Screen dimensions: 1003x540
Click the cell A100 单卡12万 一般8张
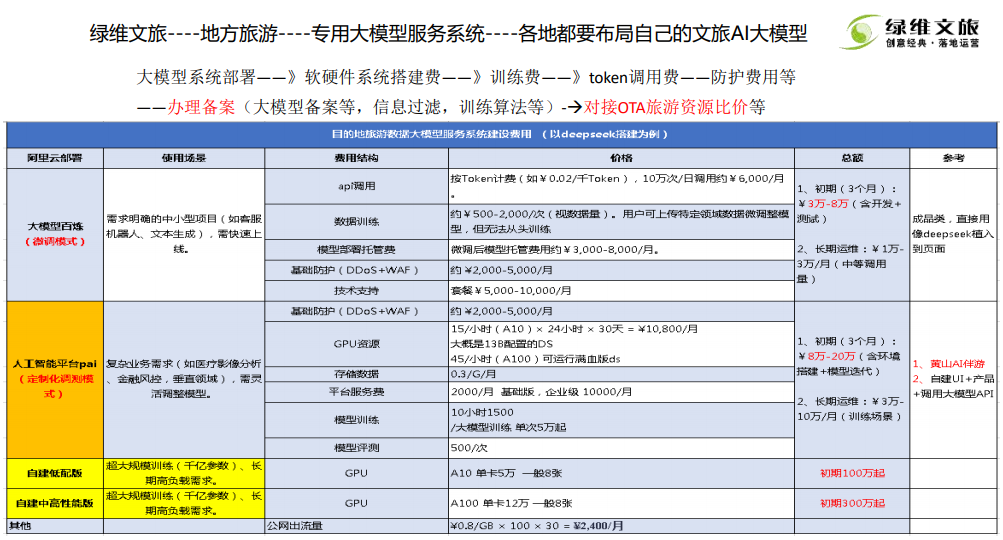tap(621, 504)
